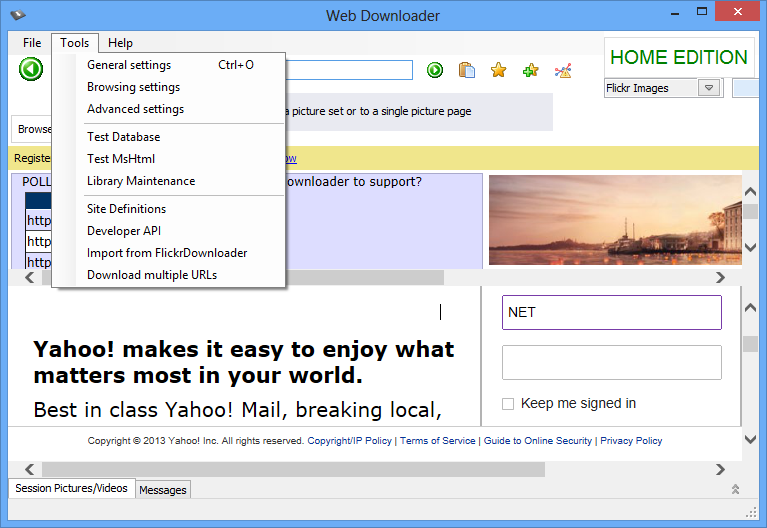The width and height of the screenshot is (767, 528).
Task: Open the File menu
Action: (32, 43)
